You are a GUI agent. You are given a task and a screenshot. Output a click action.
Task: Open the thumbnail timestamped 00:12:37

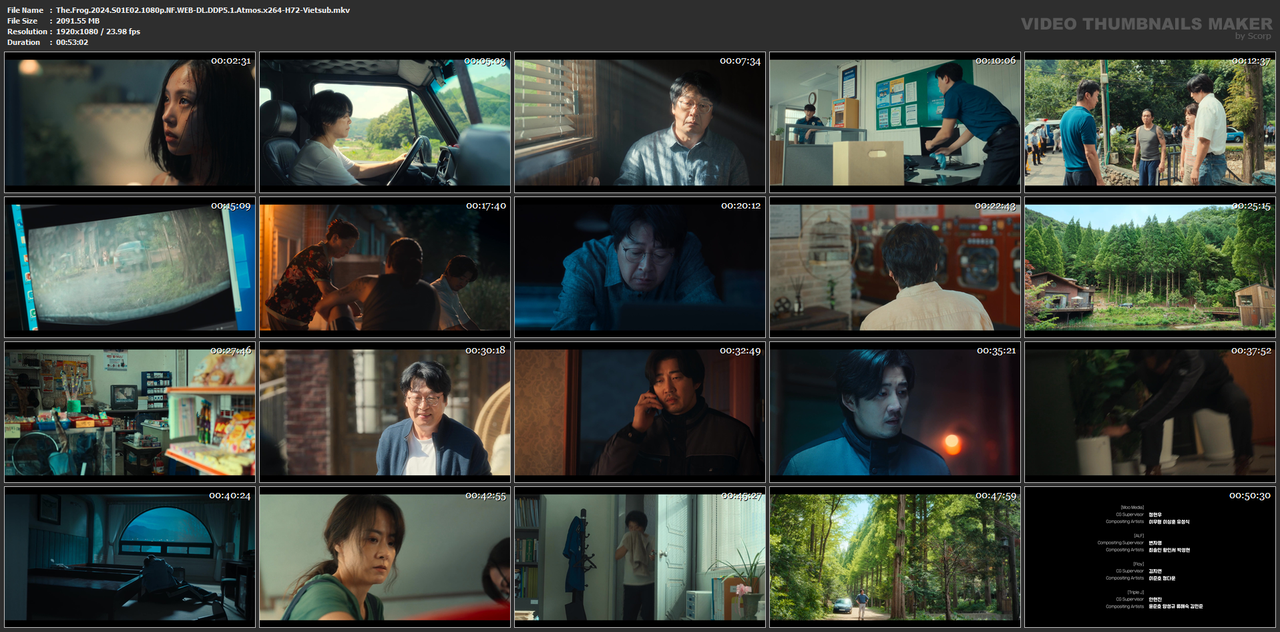(x=1150, y=122)
